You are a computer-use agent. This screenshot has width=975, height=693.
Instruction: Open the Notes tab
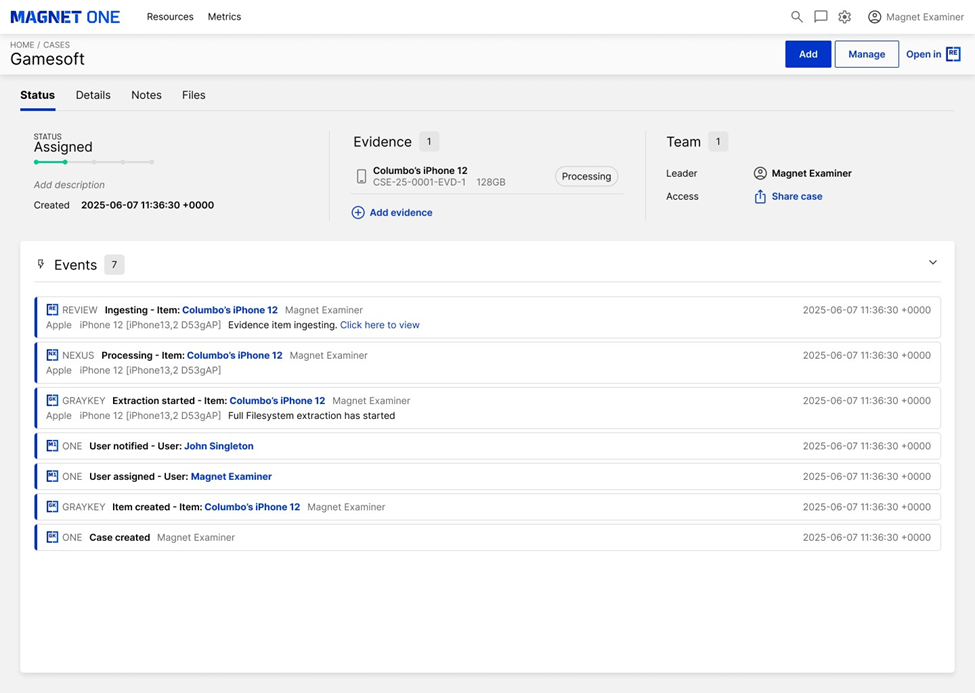point(146,95)
